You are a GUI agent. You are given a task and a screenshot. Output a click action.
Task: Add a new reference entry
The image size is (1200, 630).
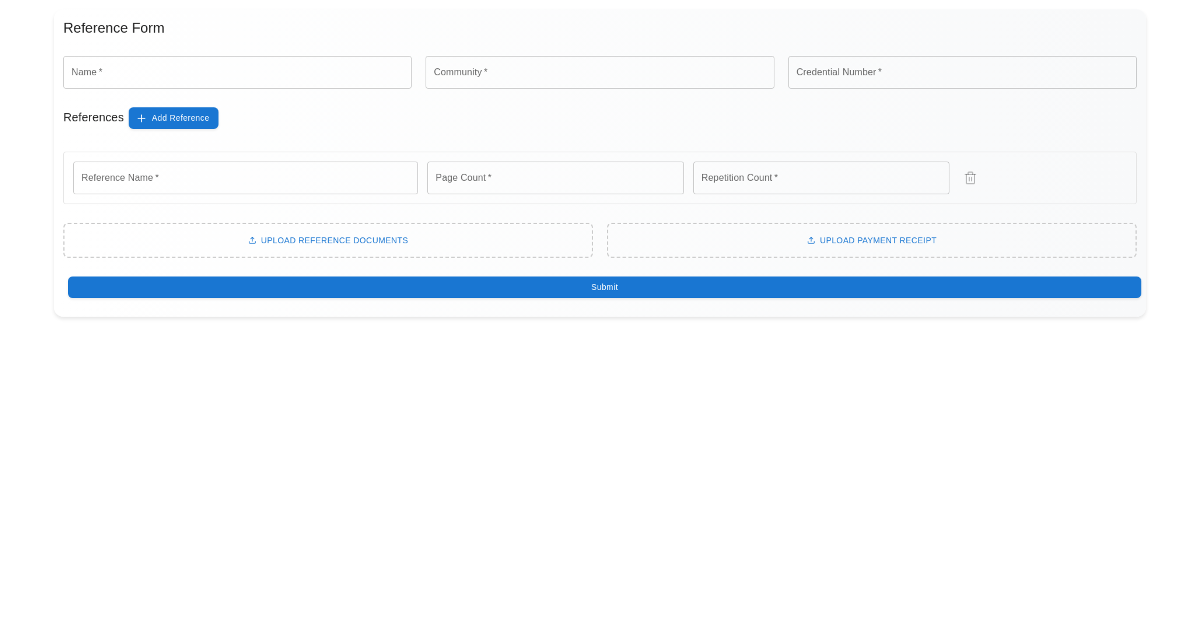[x=173, y=118]
